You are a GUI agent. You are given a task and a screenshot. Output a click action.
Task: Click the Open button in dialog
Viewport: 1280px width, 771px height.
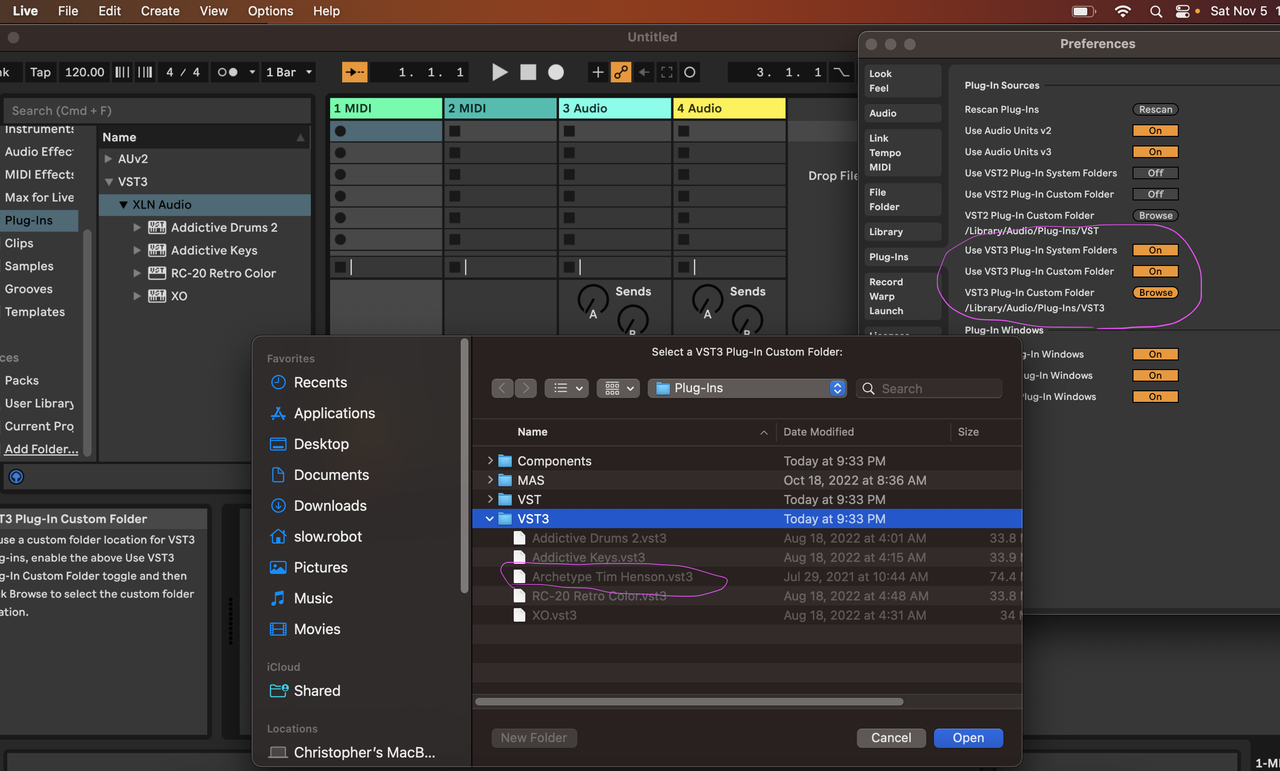968,738
